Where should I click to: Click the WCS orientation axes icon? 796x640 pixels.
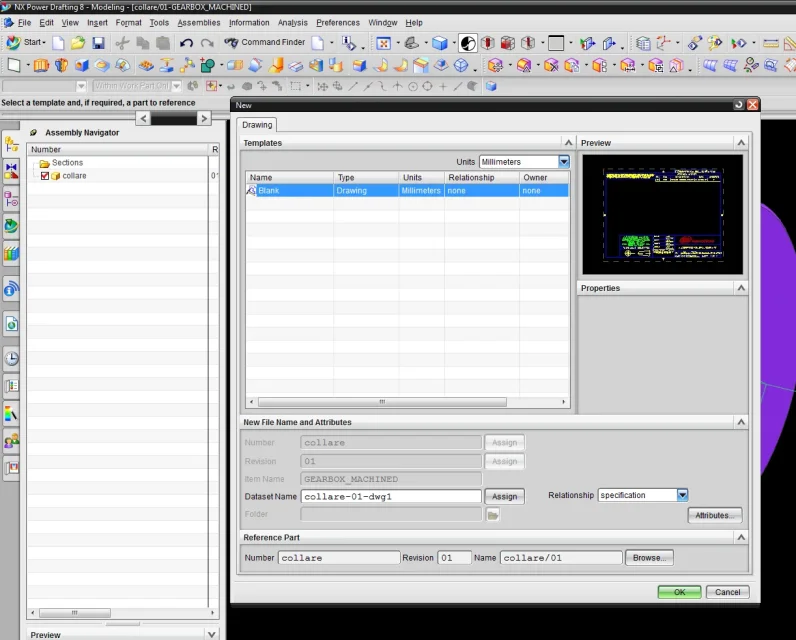tap(664, 44)
